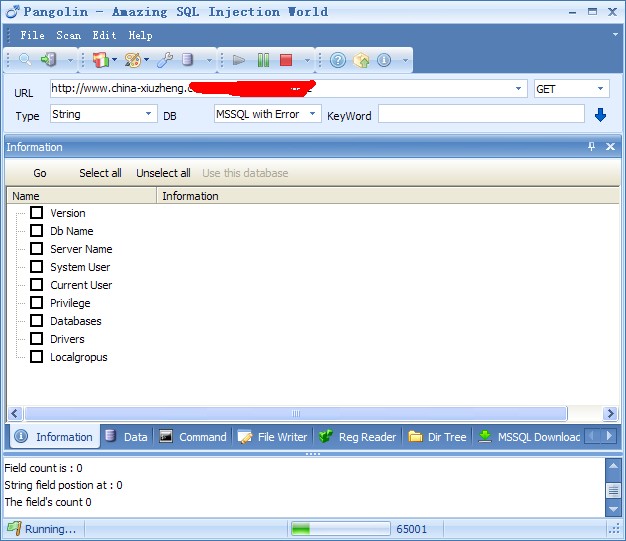Open the red cube toolbar icon

tap(101, 60)
